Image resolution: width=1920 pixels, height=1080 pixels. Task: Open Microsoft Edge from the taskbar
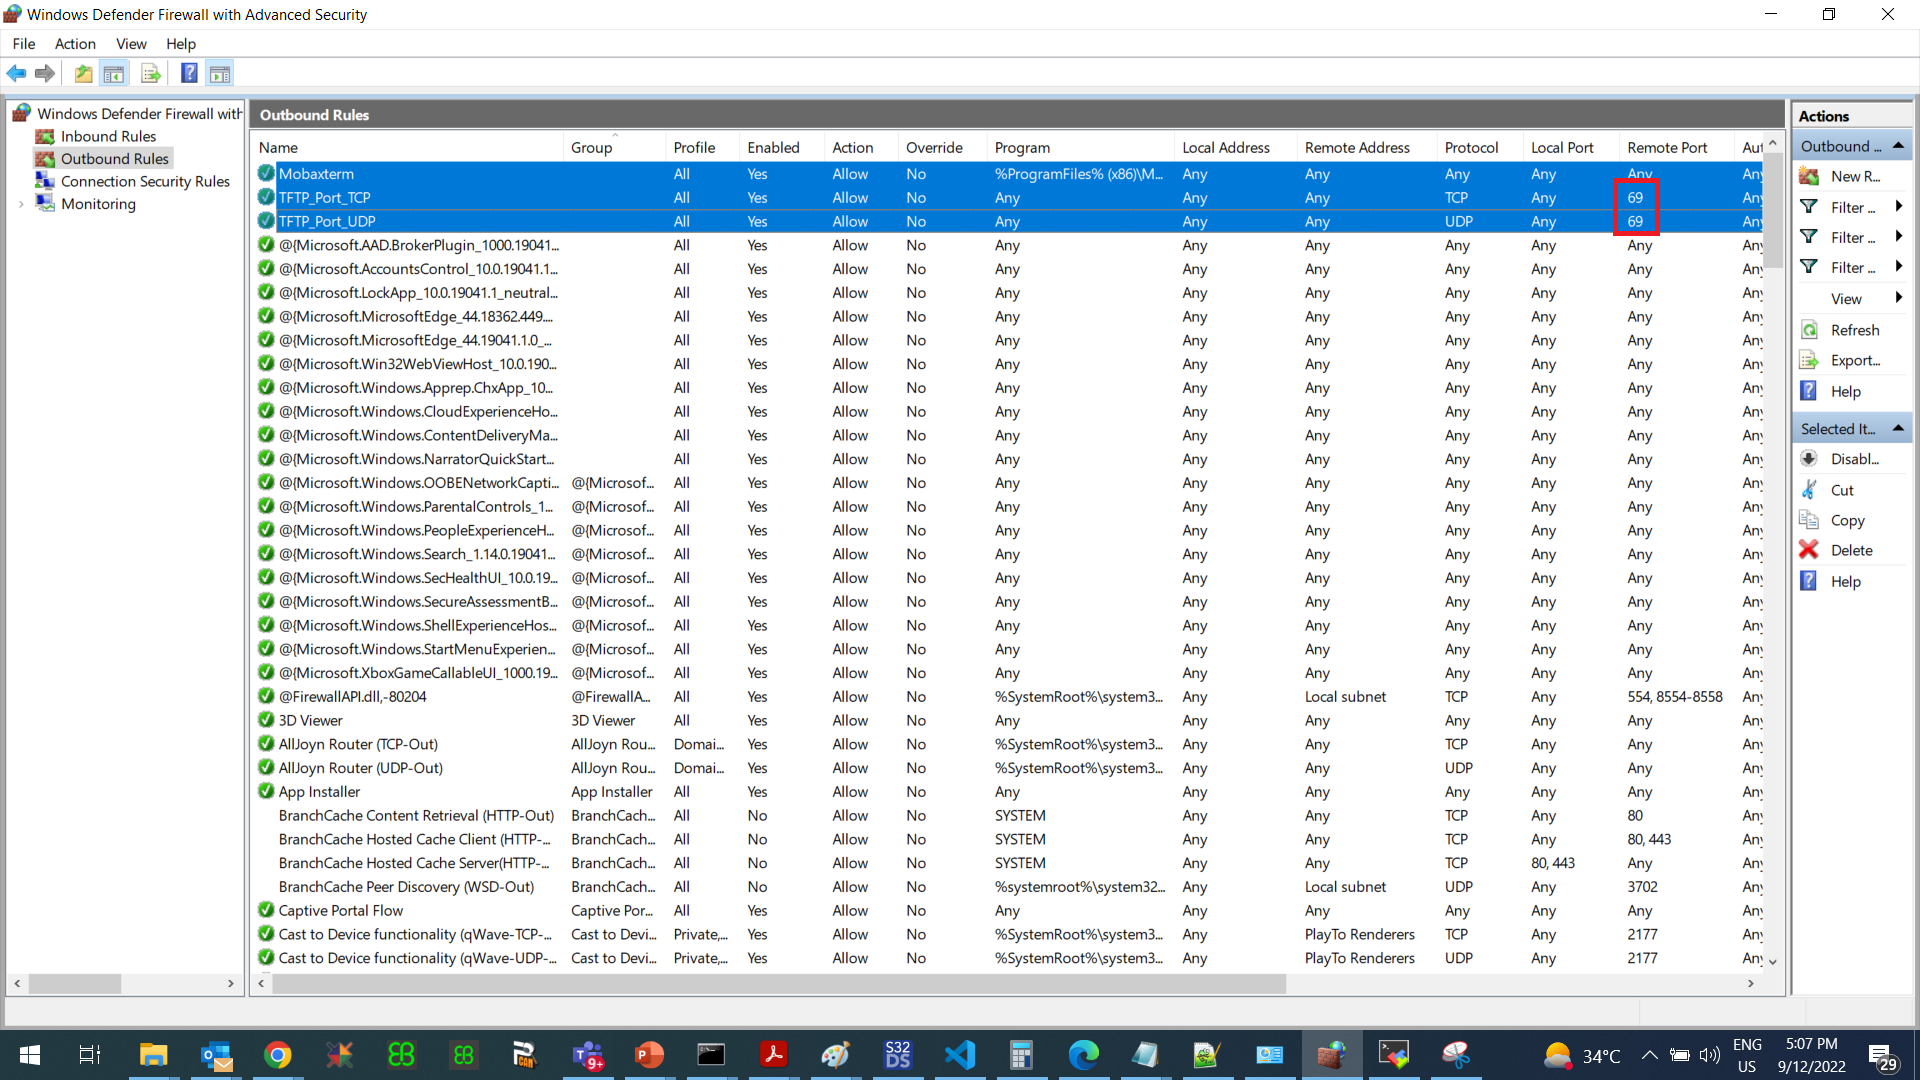click(x=1083, y=1055)
